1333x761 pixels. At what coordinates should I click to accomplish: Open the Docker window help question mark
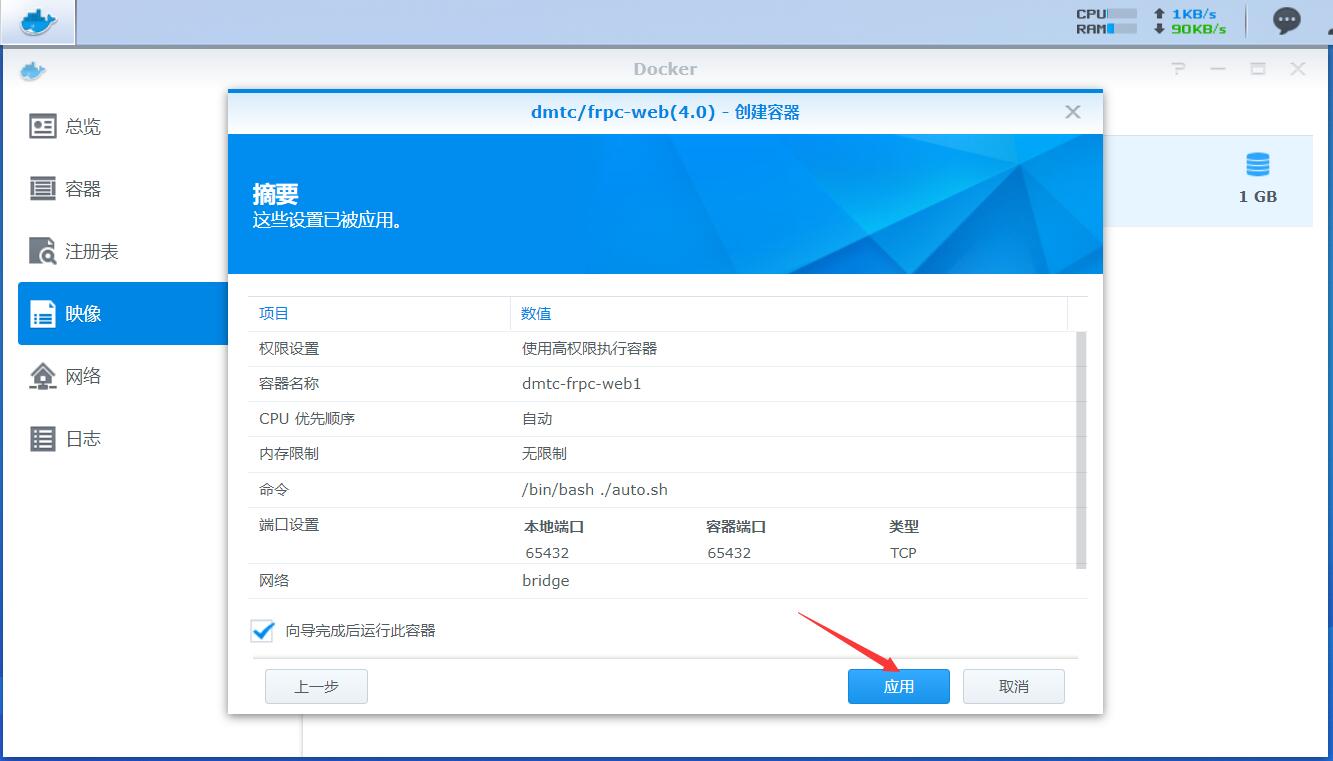(x=1179, y=69)
